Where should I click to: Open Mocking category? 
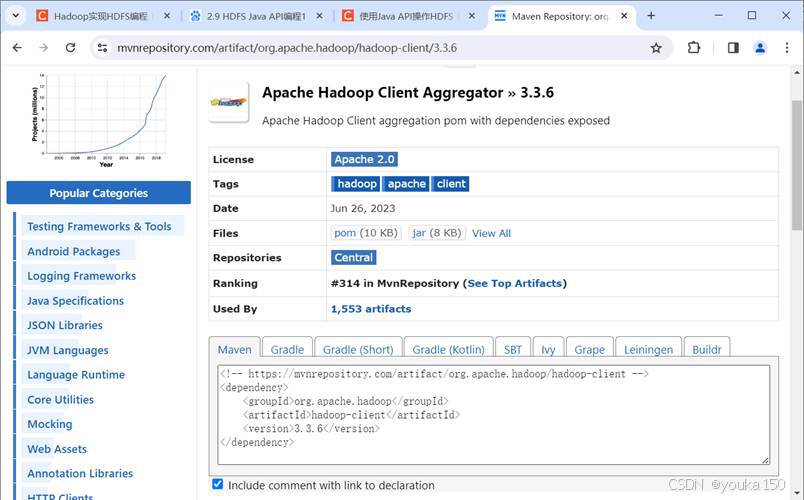click(x=50, y=424)
